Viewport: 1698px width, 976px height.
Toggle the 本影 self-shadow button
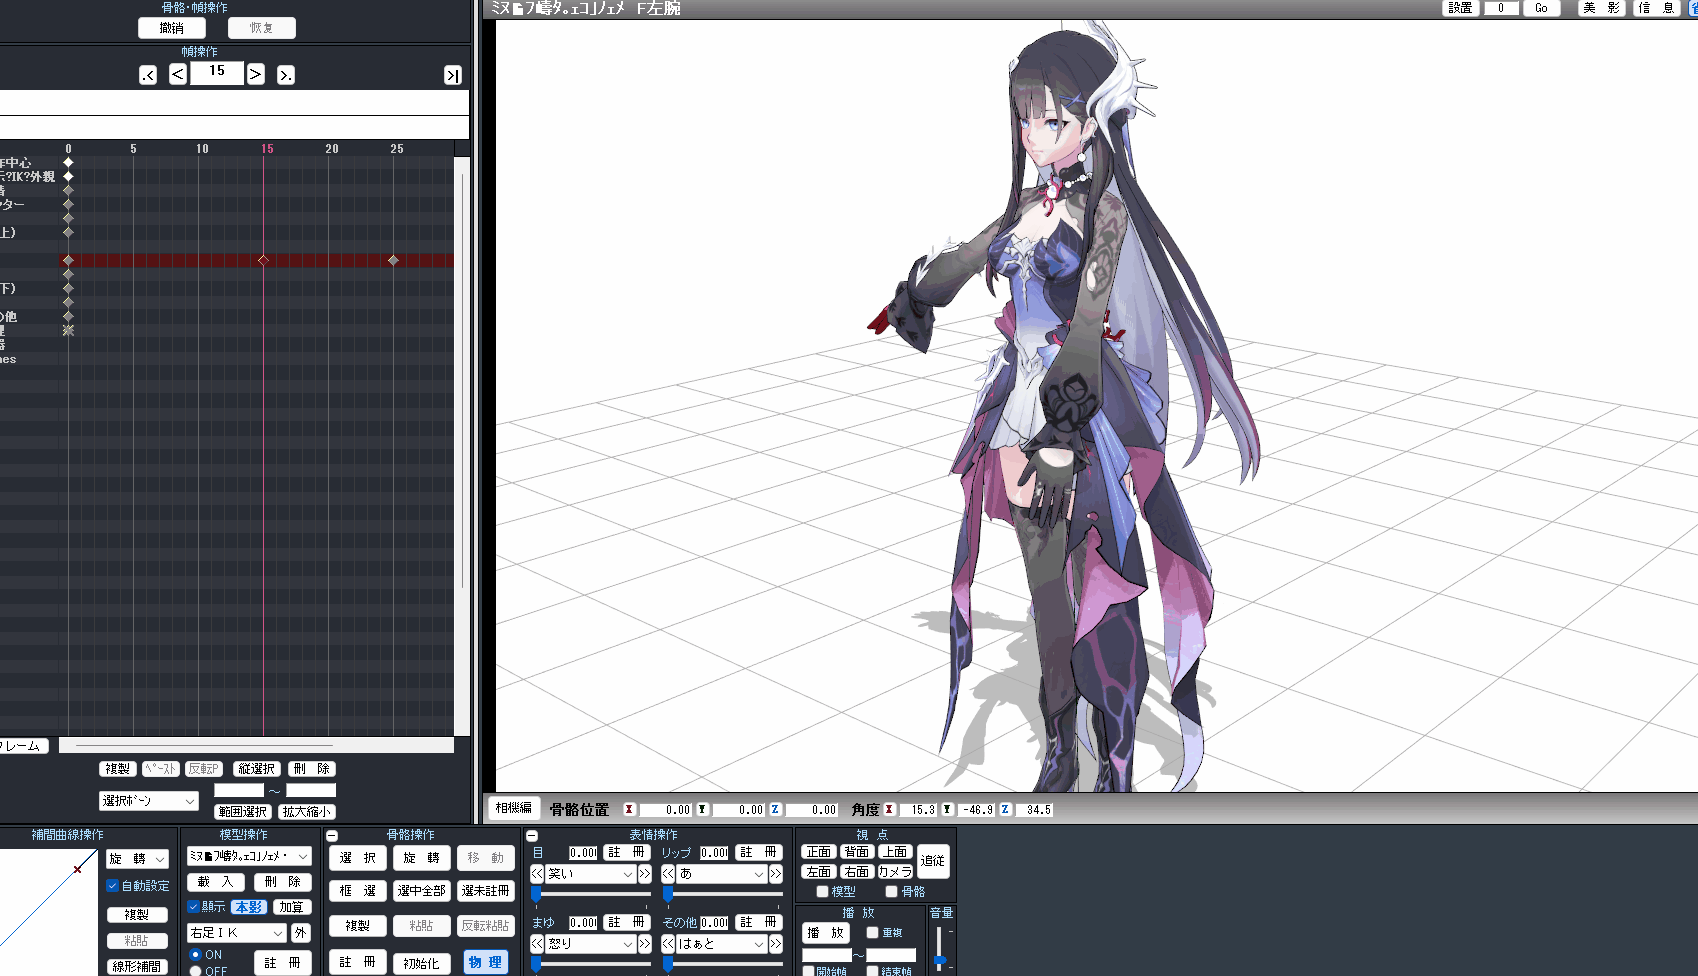(249, 907)
